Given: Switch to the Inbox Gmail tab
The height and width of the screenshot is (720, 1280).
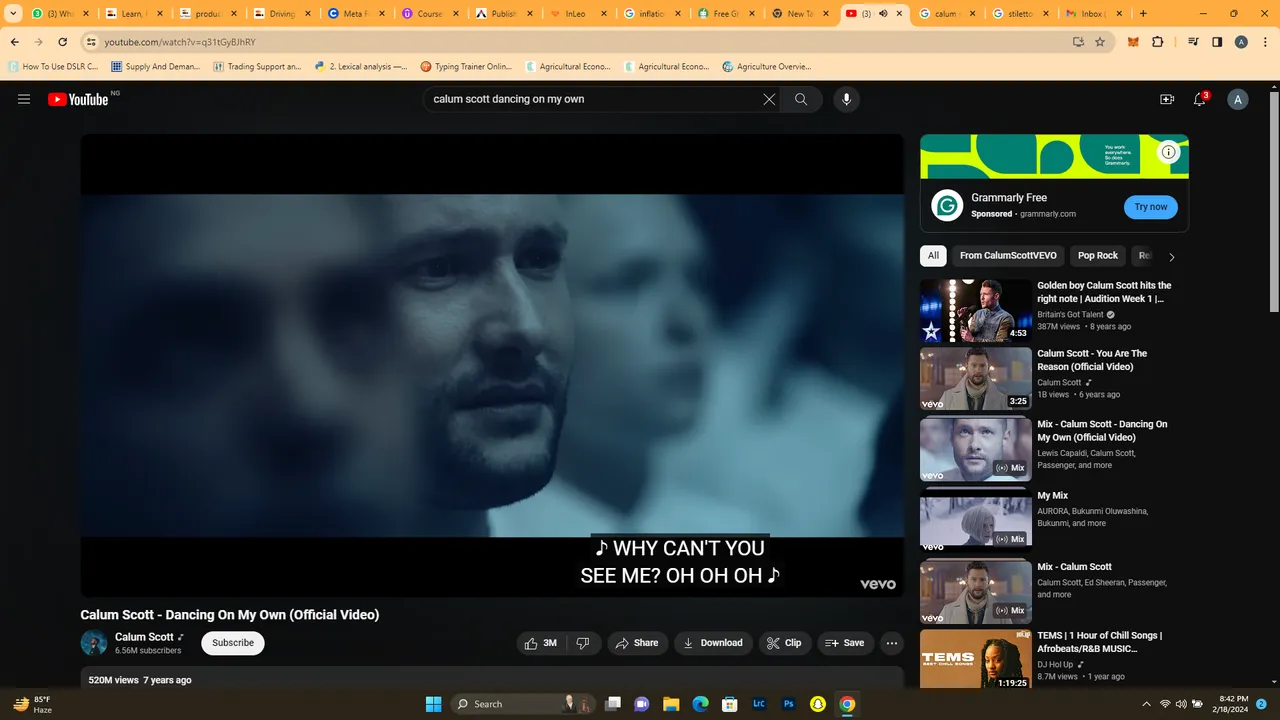Looking at the screenshot, I should [1094, 14].
